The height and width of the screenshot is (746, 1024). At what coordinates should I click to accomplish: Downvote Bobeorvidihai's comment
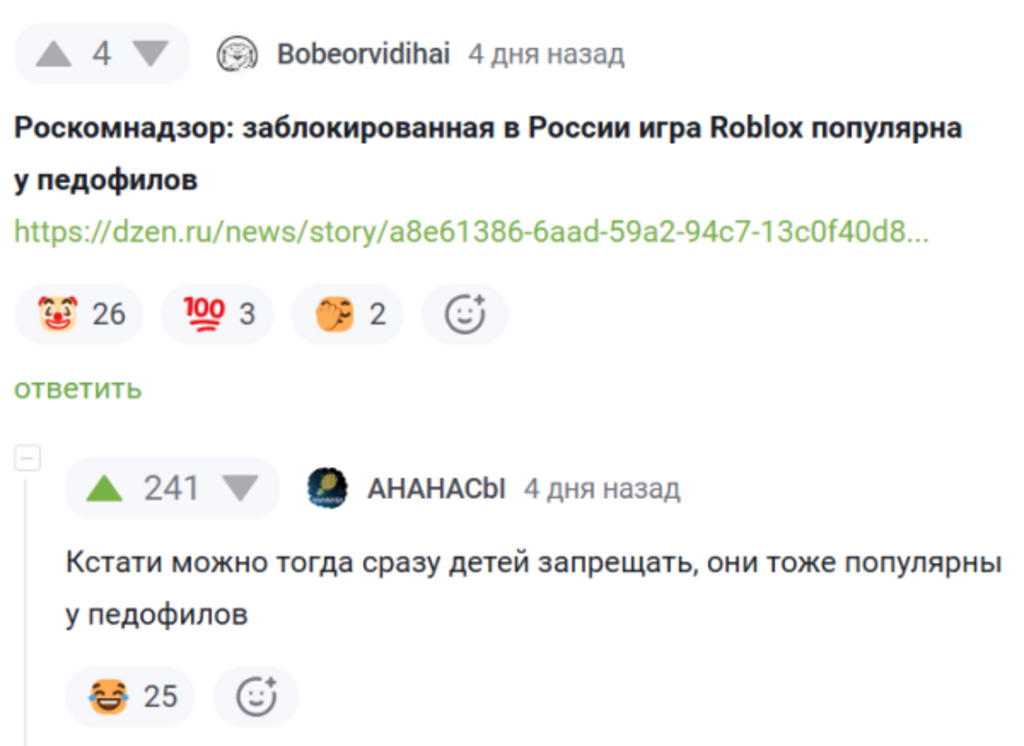pos(151,53)
